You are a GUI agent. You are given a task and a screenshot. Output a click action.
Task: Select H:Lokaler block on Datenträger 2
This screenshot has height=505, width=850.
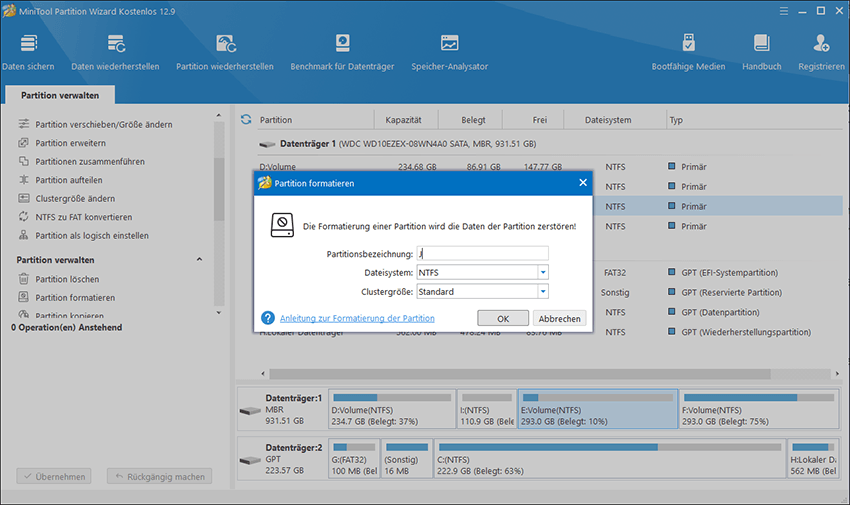click(813, 458)
